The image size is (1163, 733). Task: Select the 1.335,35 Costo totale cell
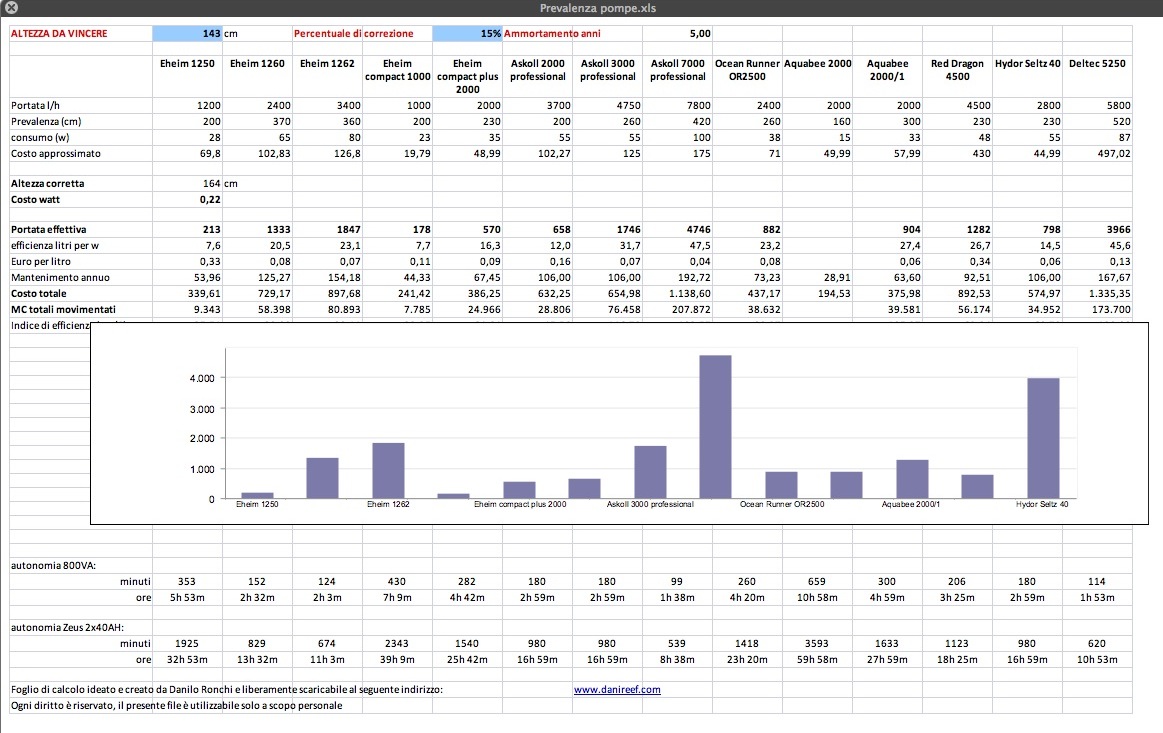pos(1097,294)
